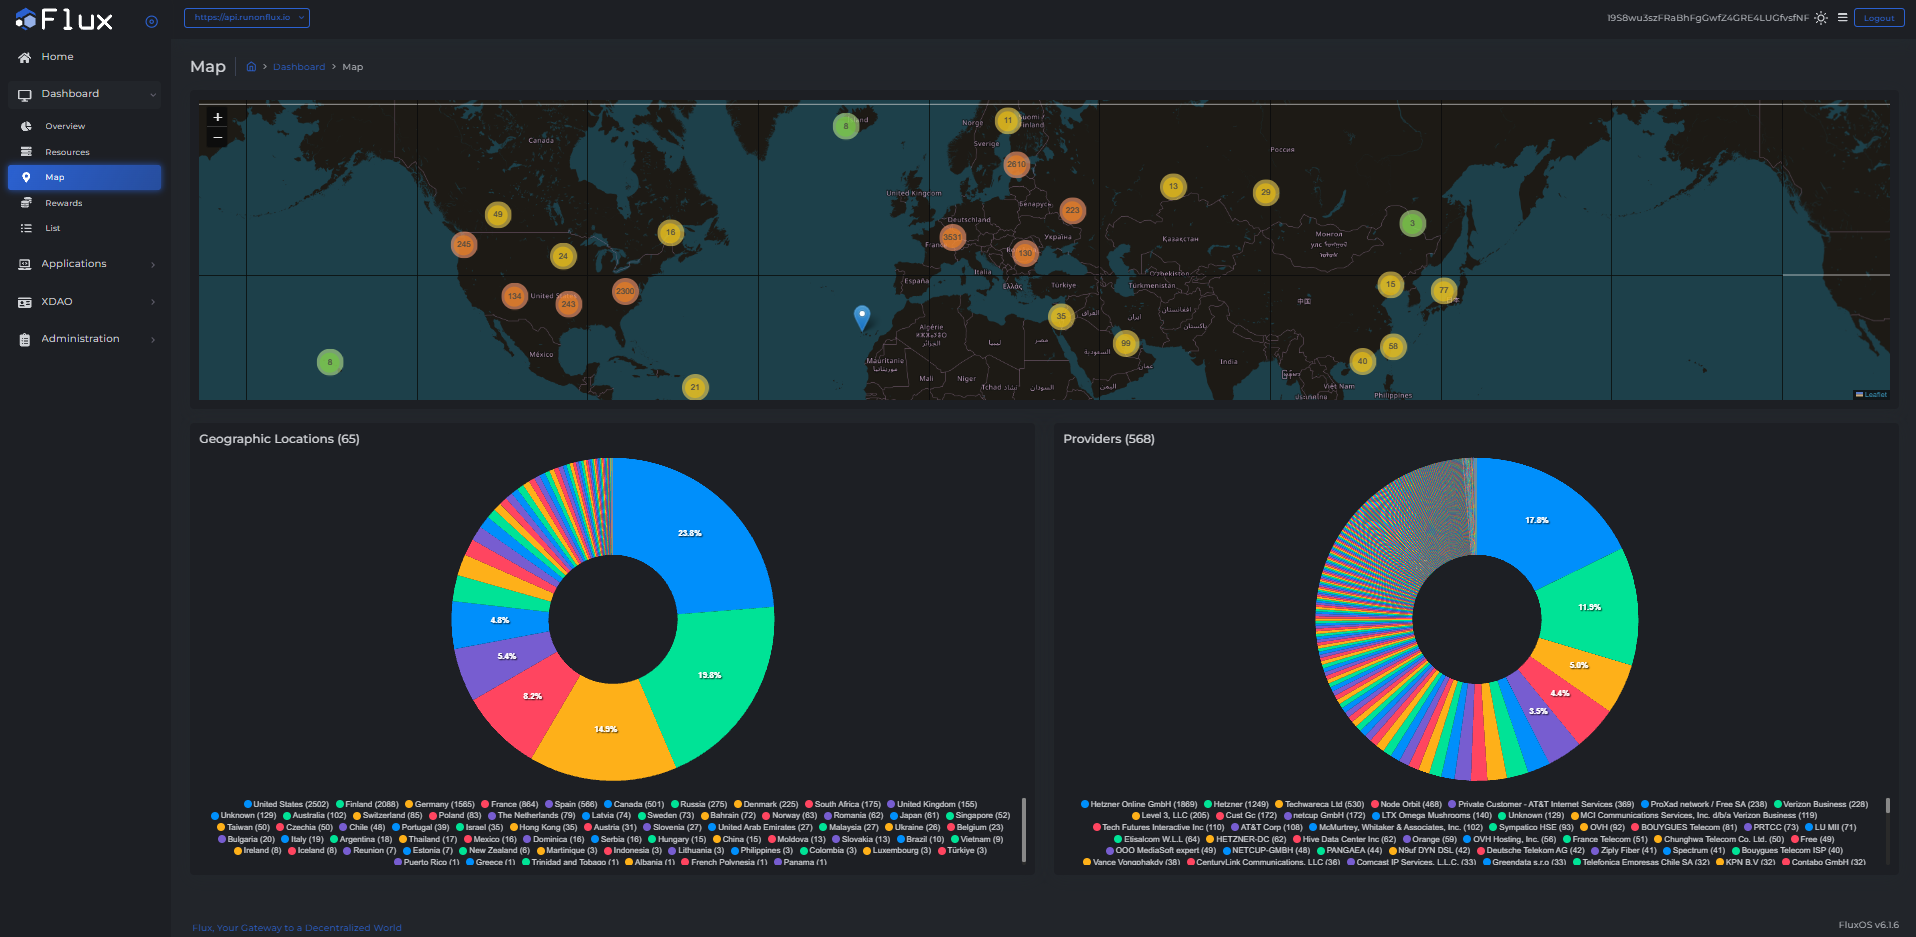Image resolution: width=1916 pixels, height=937 pixels.
Task: Click the Flux logo icon
Action: 26,20
